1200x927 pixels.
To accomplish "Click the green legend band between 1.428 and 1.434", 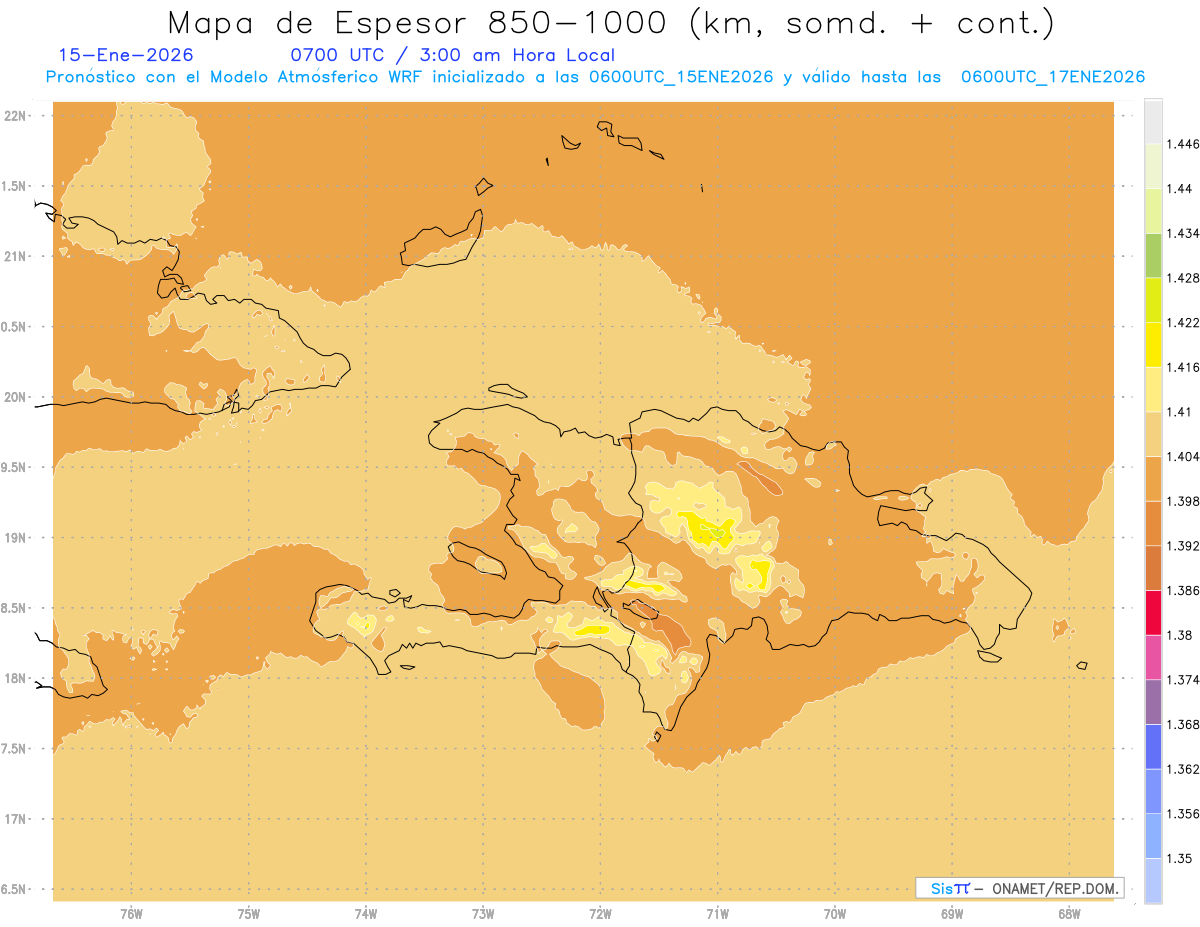I will pyautogui.click(x=1153, y=255).
